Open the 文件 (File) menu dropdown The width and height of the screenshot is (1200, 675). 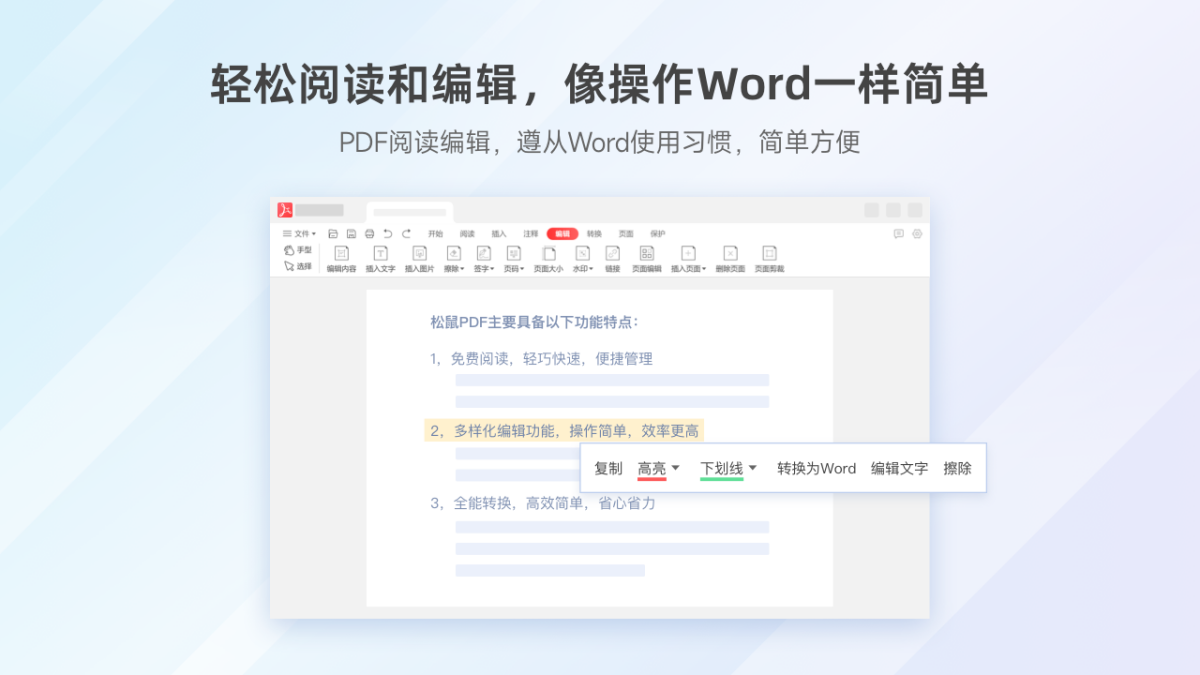pyautogui.click(x=300, y=234)
